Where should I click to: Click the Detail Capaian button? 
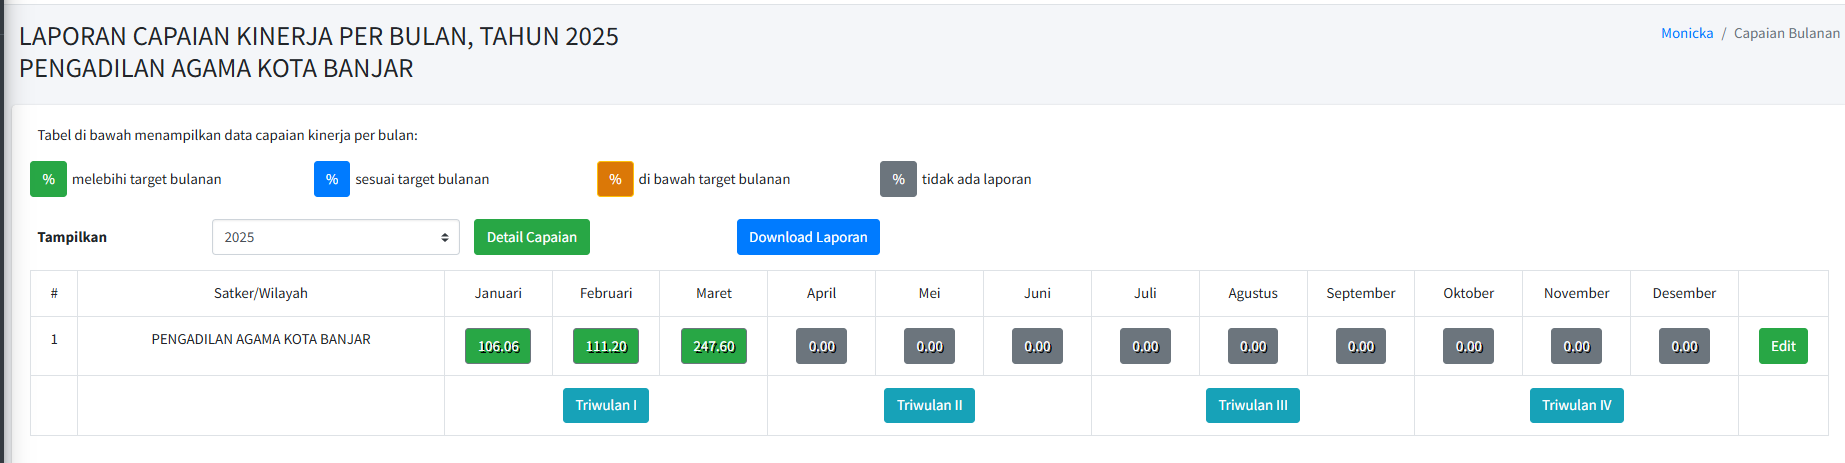pyautogui.click(x=532, y=237)
